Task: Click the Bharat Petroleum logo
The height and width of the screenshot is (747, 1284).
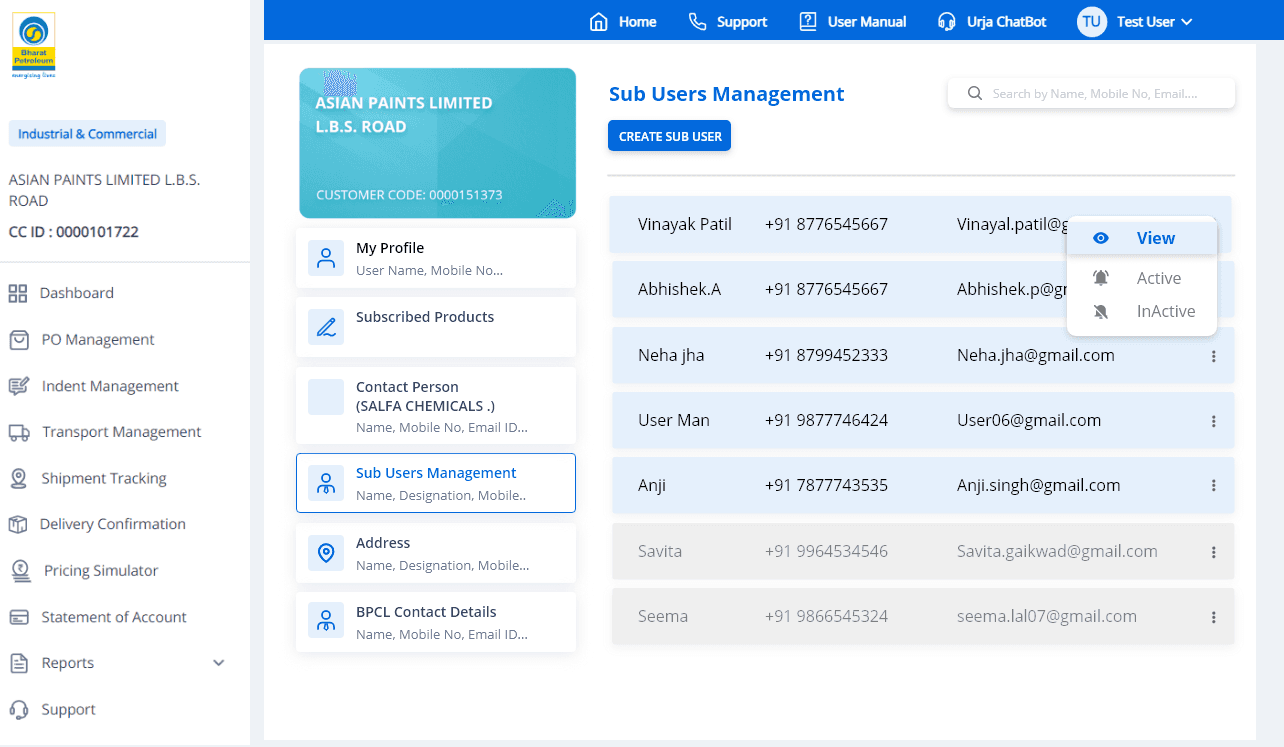Action: coord(33,45)
